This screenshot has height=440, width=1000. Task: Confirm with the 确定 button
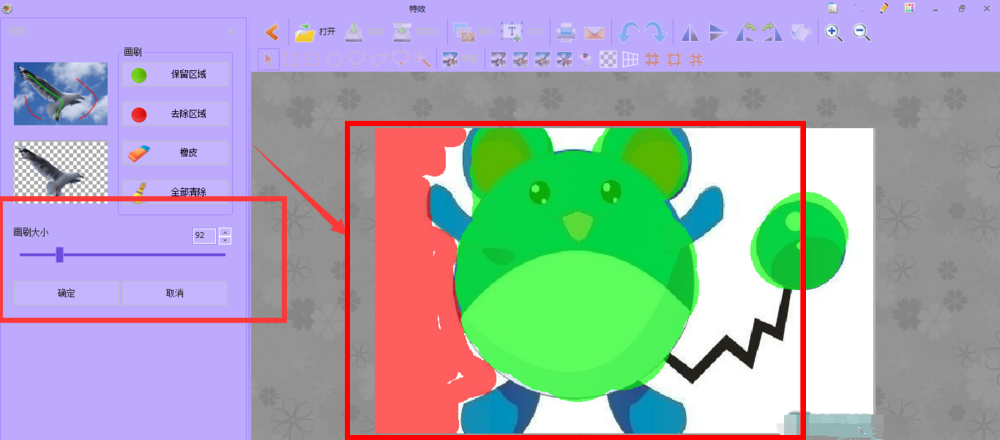coord(66,293)
